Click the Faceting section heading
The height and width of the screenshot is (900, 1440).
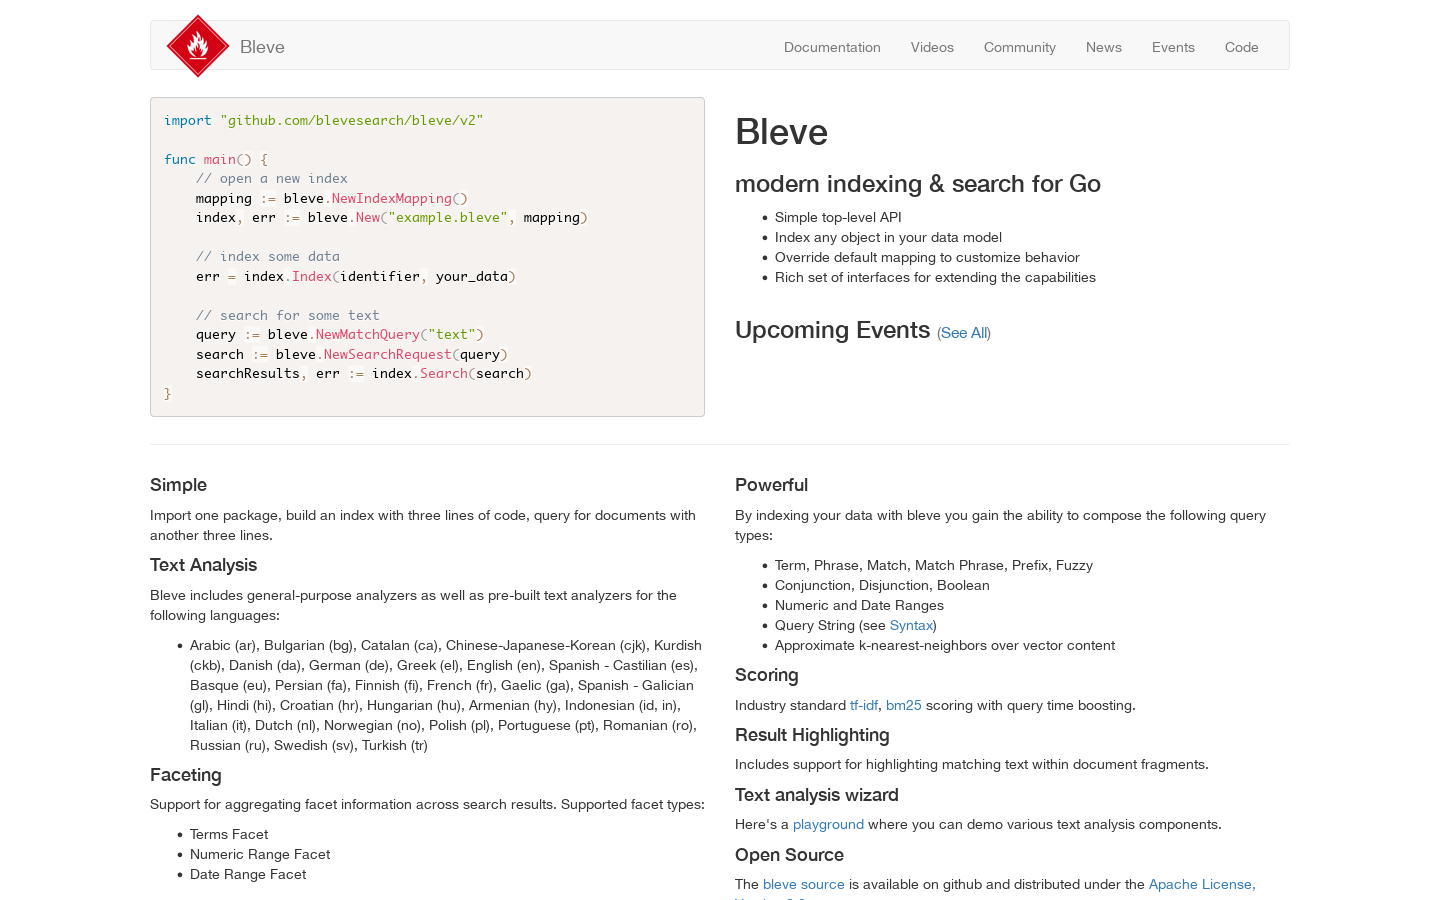186,775
